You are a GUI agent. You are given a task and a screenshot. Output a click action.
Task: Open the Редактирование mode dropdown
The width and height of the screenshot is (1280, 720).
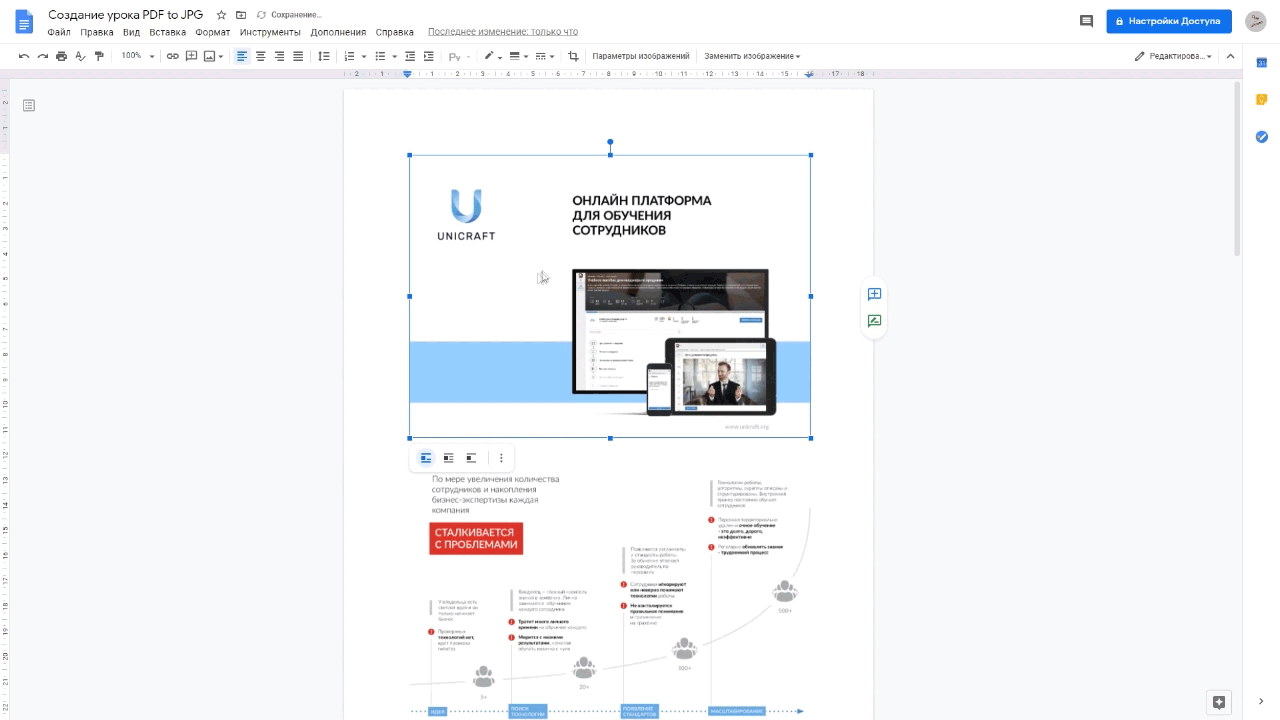click(x=1174, y=56)
